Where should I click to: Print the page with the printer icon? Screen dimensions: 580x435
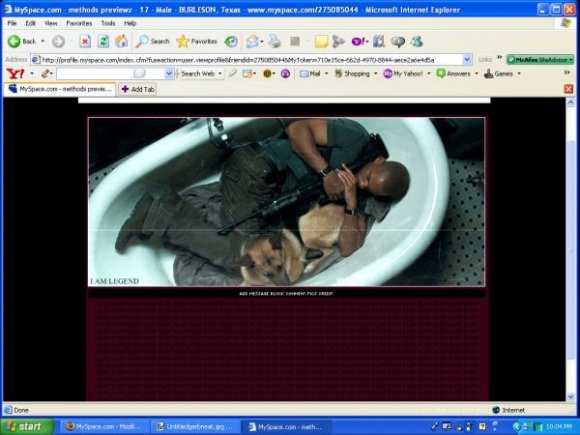[x=275, y=41]
